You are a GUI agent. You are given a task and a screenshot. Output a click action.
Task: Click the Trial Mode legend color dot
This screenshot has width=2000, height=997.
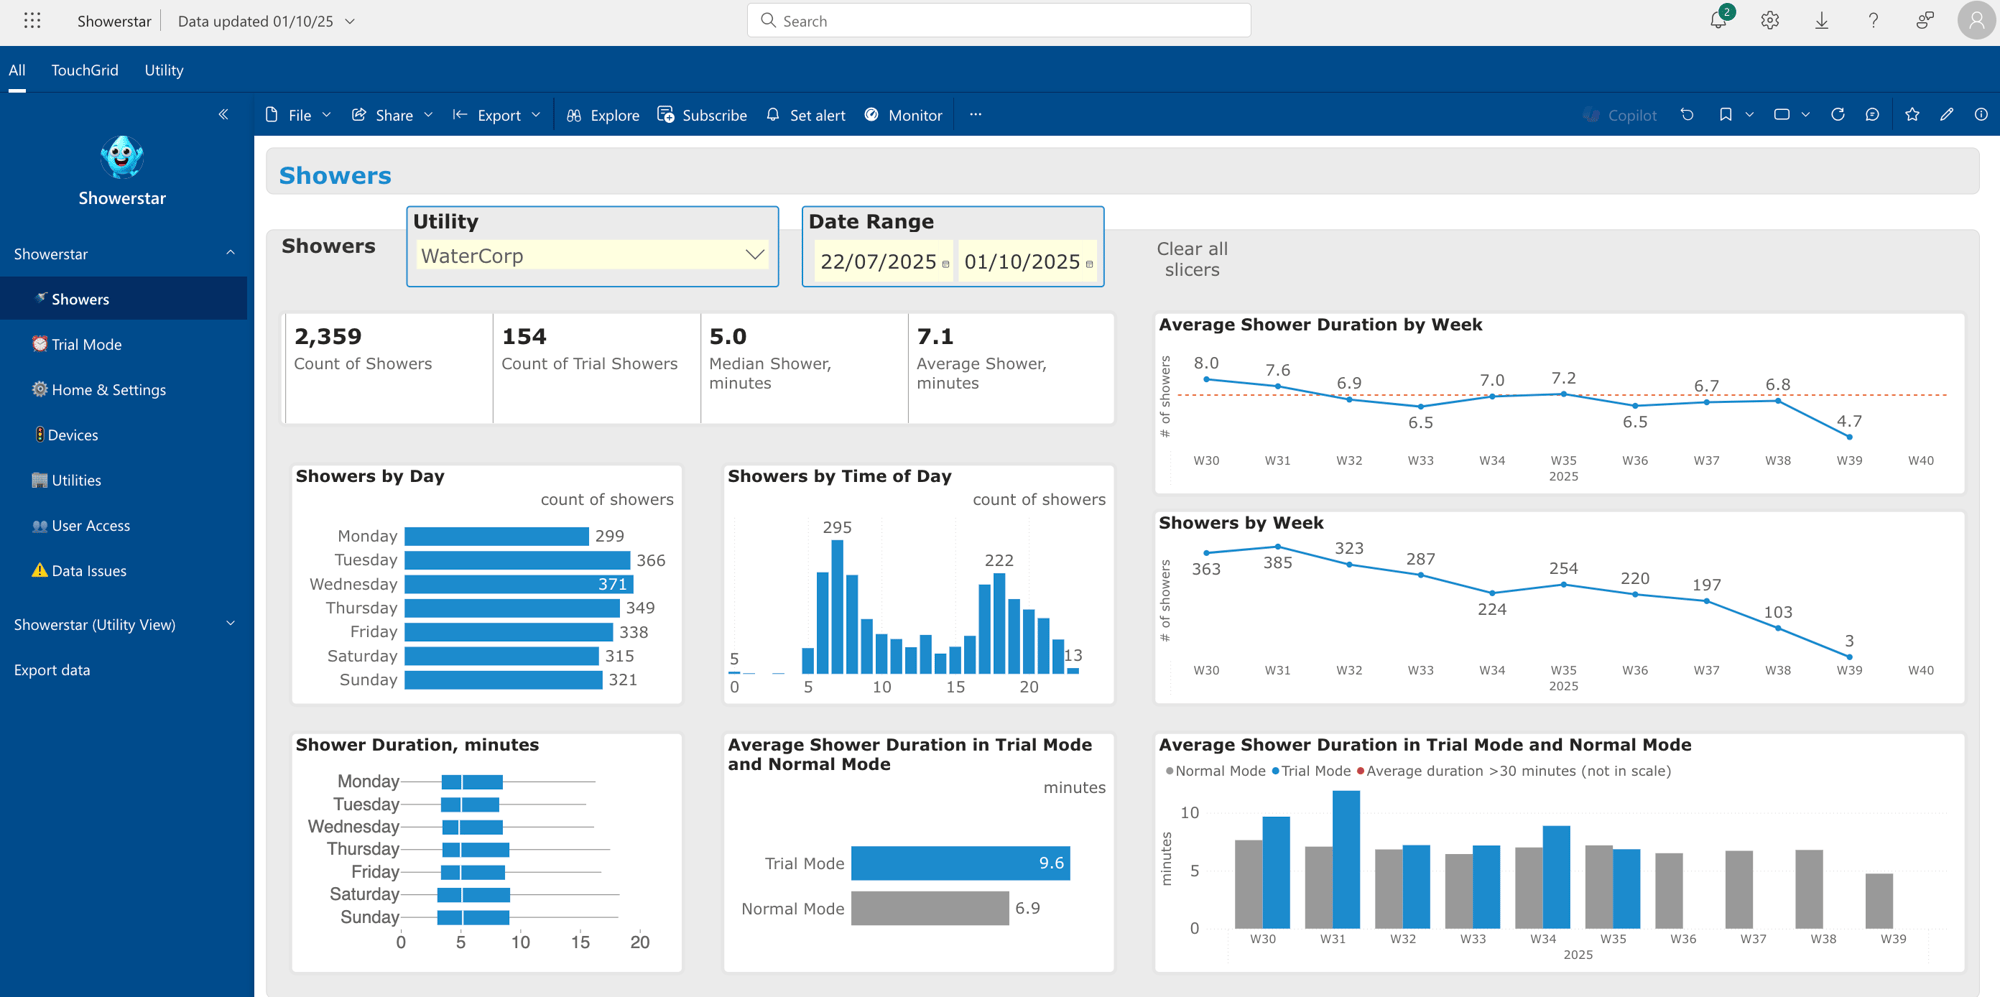tap(1276, 771)
